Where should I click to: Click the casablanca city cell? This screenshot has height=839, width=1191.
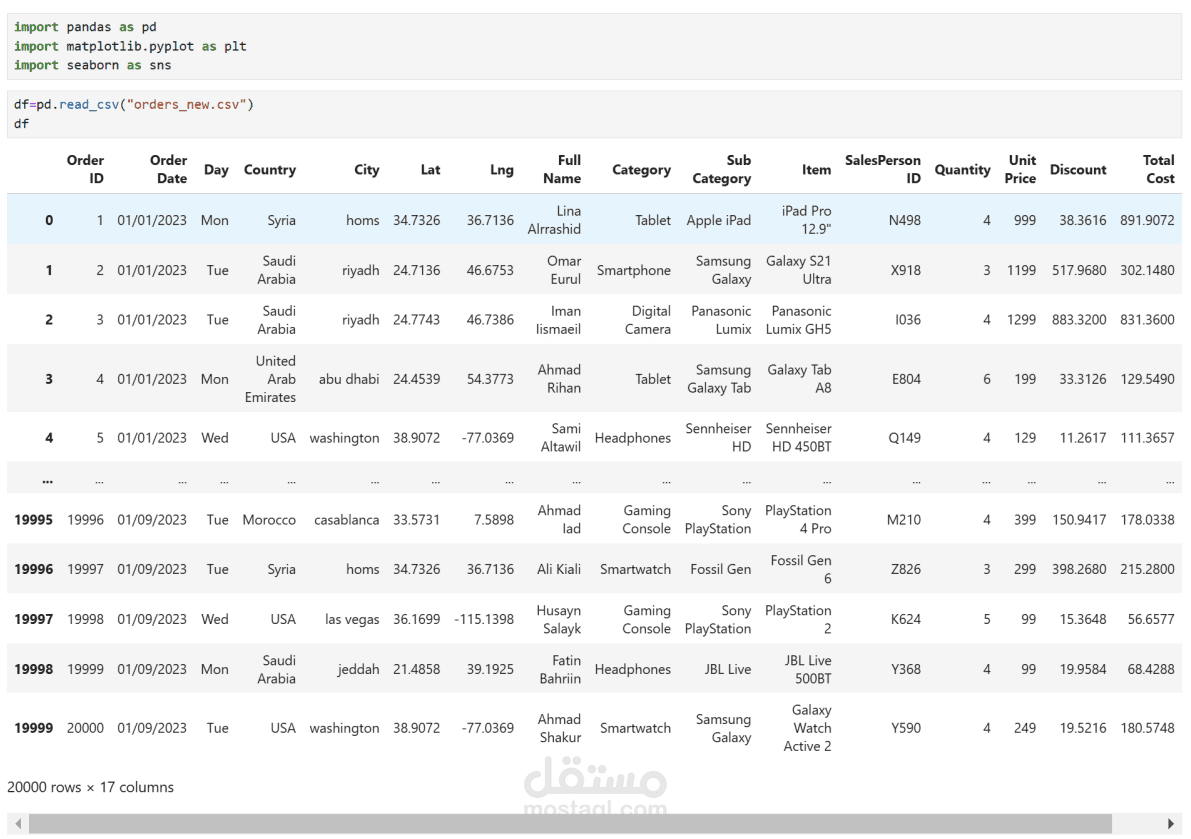[346, 520]
